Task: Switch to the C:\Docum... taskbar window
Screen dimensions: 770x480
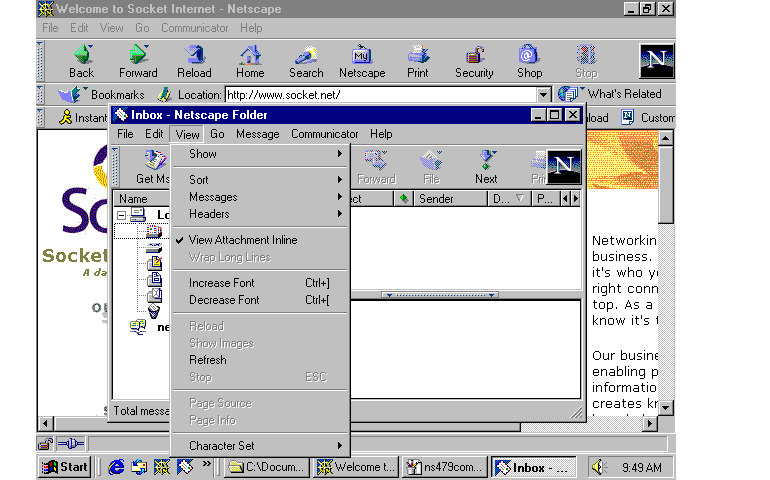Action: click(268, 467)
